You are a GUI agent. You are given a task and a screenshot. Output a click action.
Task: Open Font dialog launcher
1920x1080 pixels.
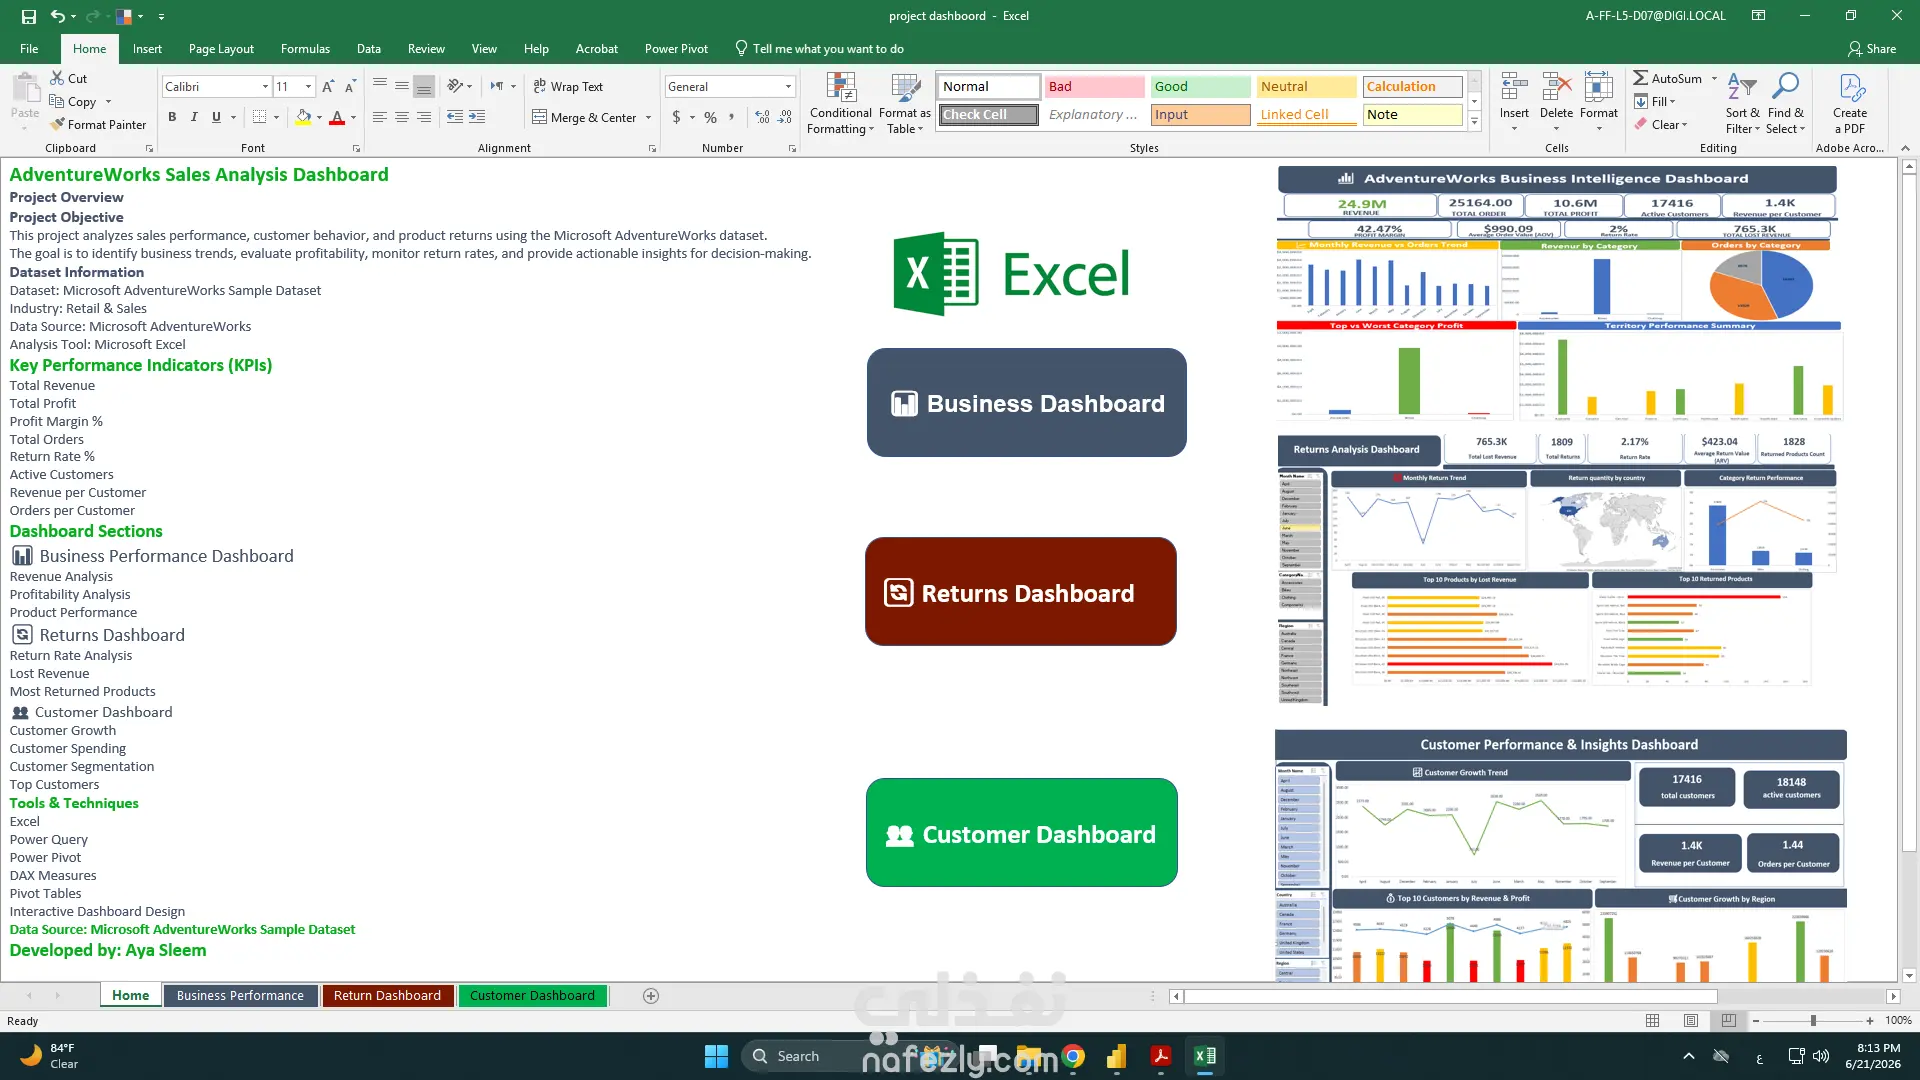point(356,148)
